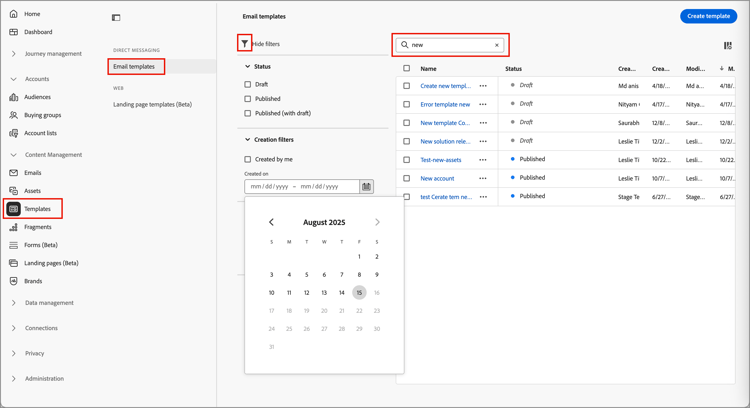Check the Created by me filter
Viewport: 750px width, 408px height.
[x=247, y=159]
